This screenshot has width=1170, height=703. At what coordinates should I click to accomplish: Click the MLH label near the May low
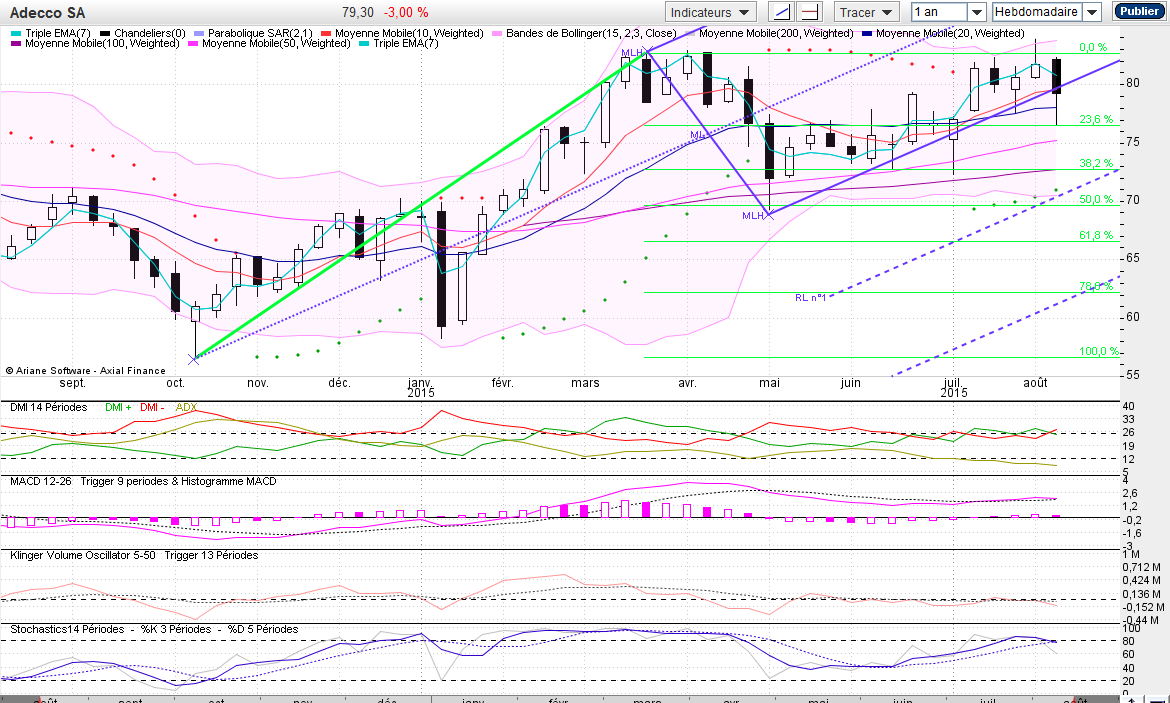pos(753,216)
